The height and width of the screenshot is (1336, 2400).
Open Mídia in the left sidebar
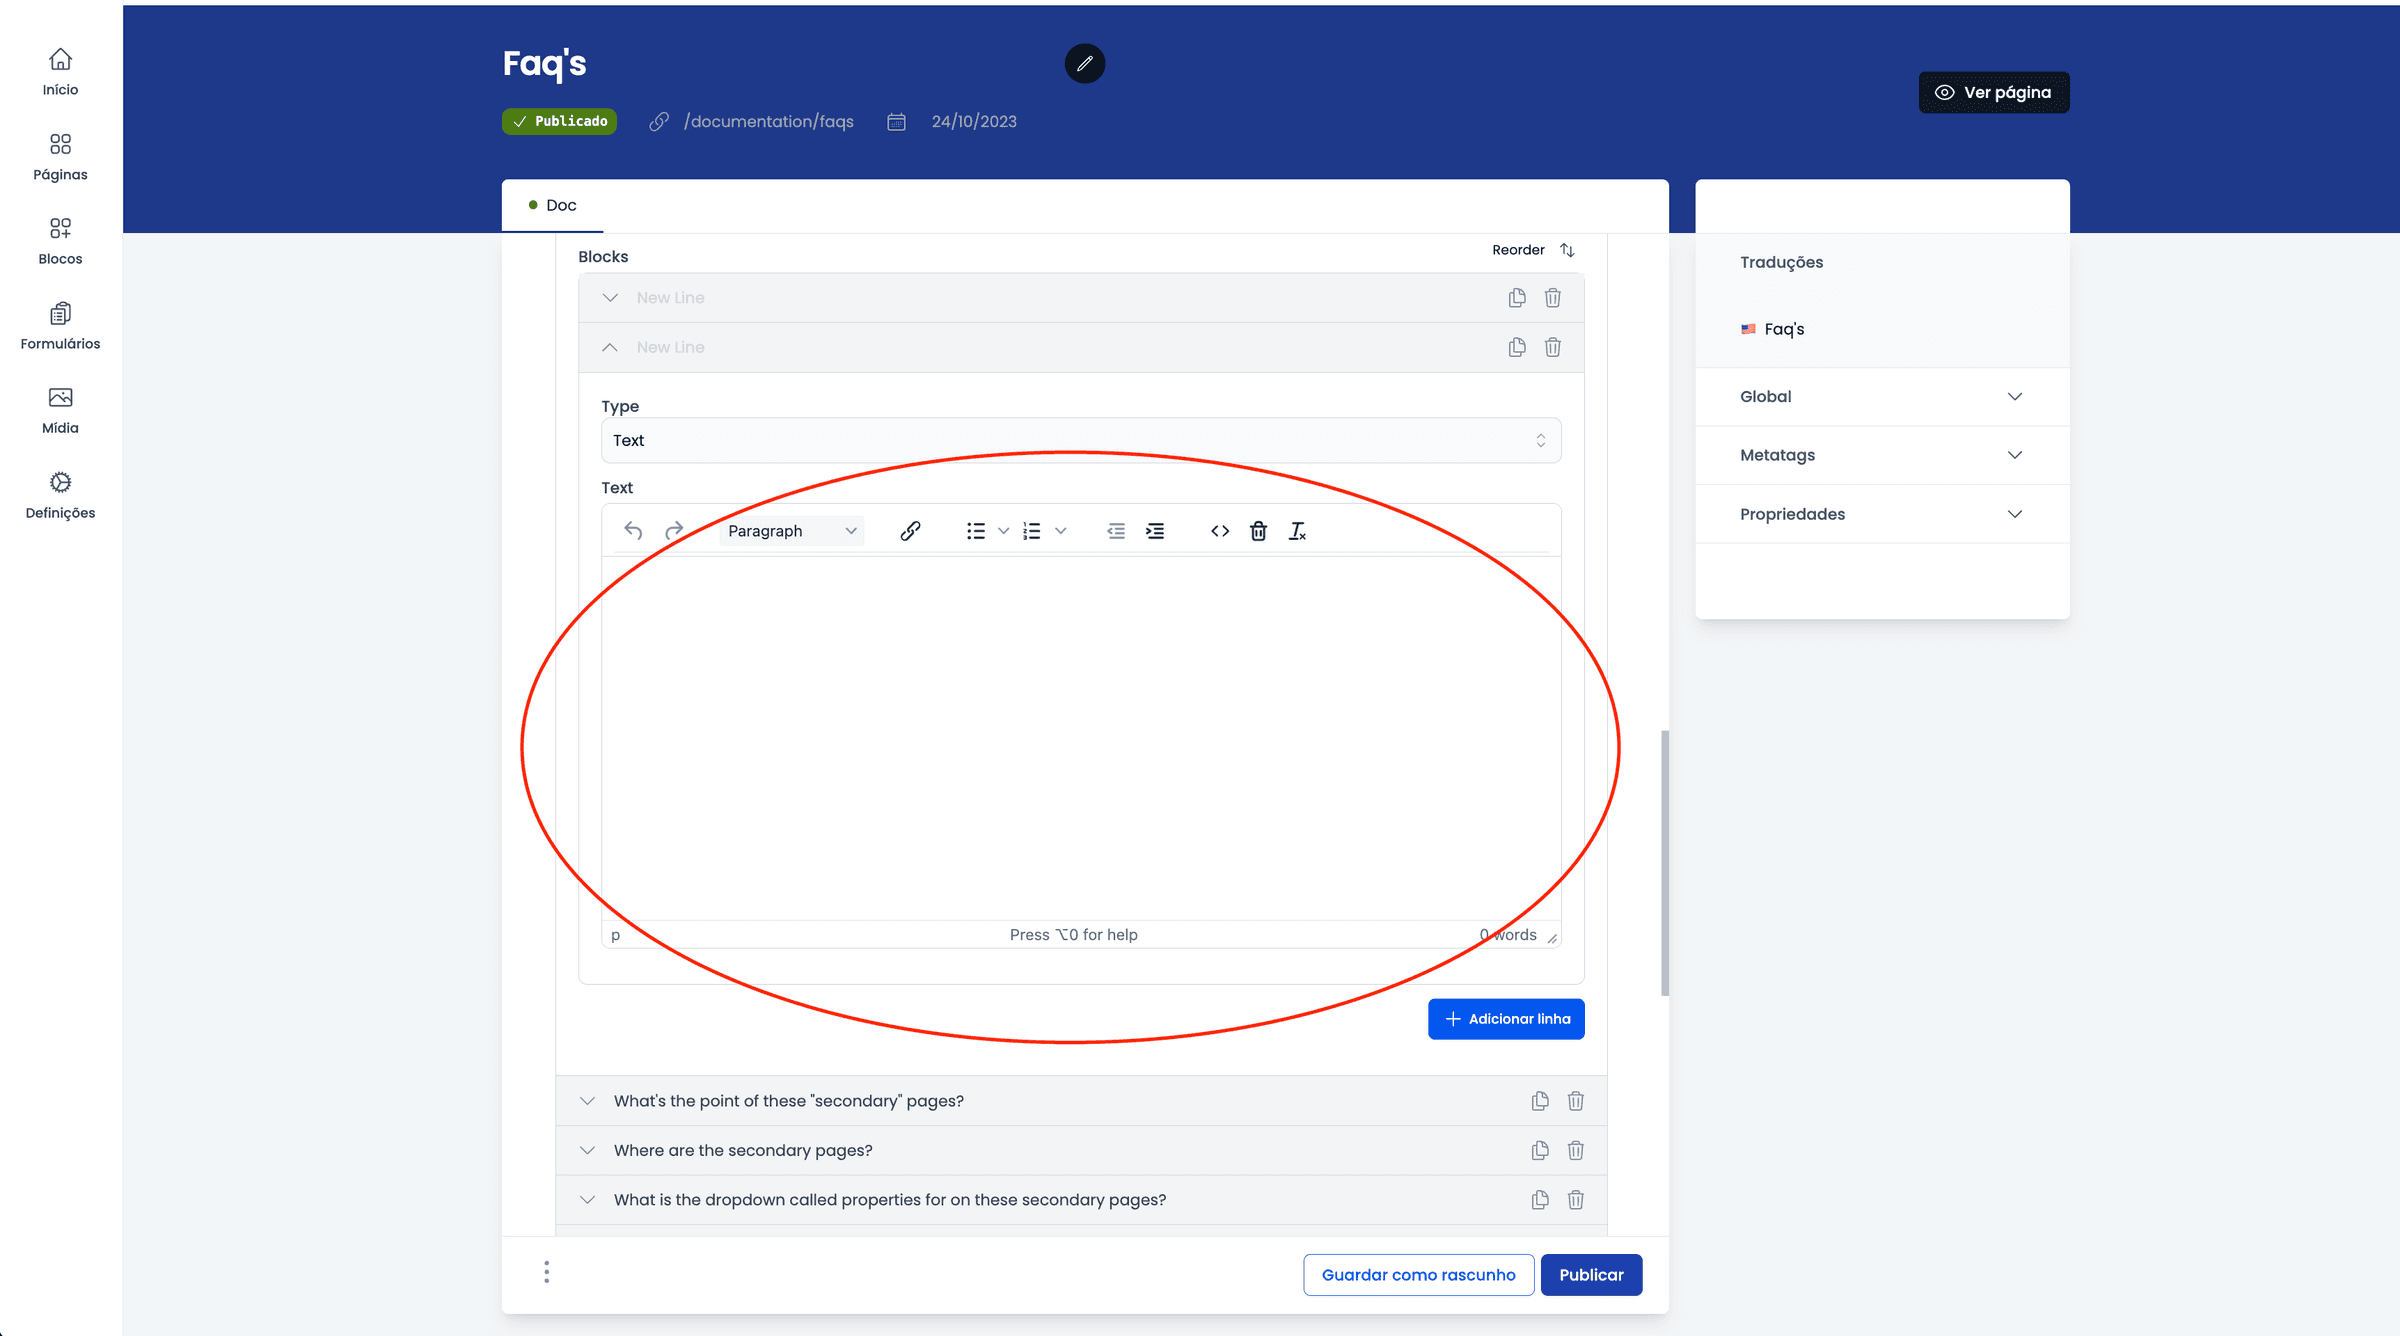(60, 410)
